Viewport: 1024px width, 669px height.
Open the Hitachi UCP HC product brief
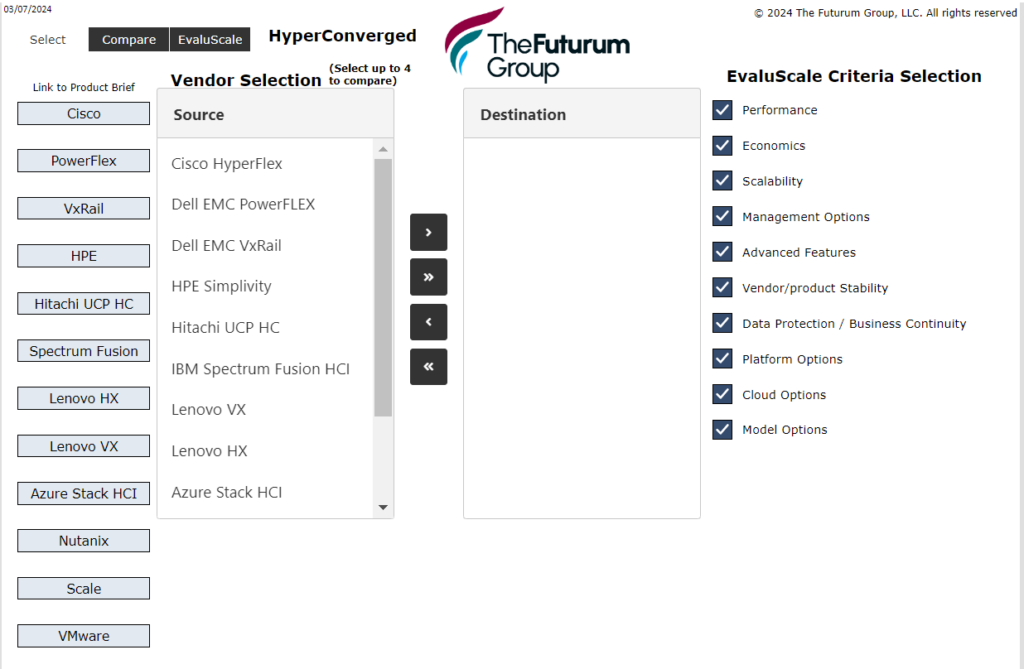[x=83, y=303]
